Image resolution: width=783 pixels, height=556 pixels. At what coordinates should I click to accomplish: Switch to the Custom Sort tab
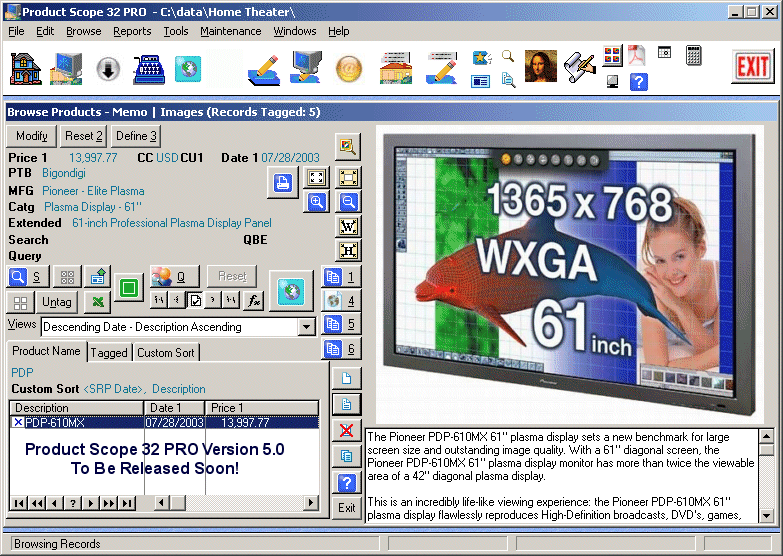166,353
